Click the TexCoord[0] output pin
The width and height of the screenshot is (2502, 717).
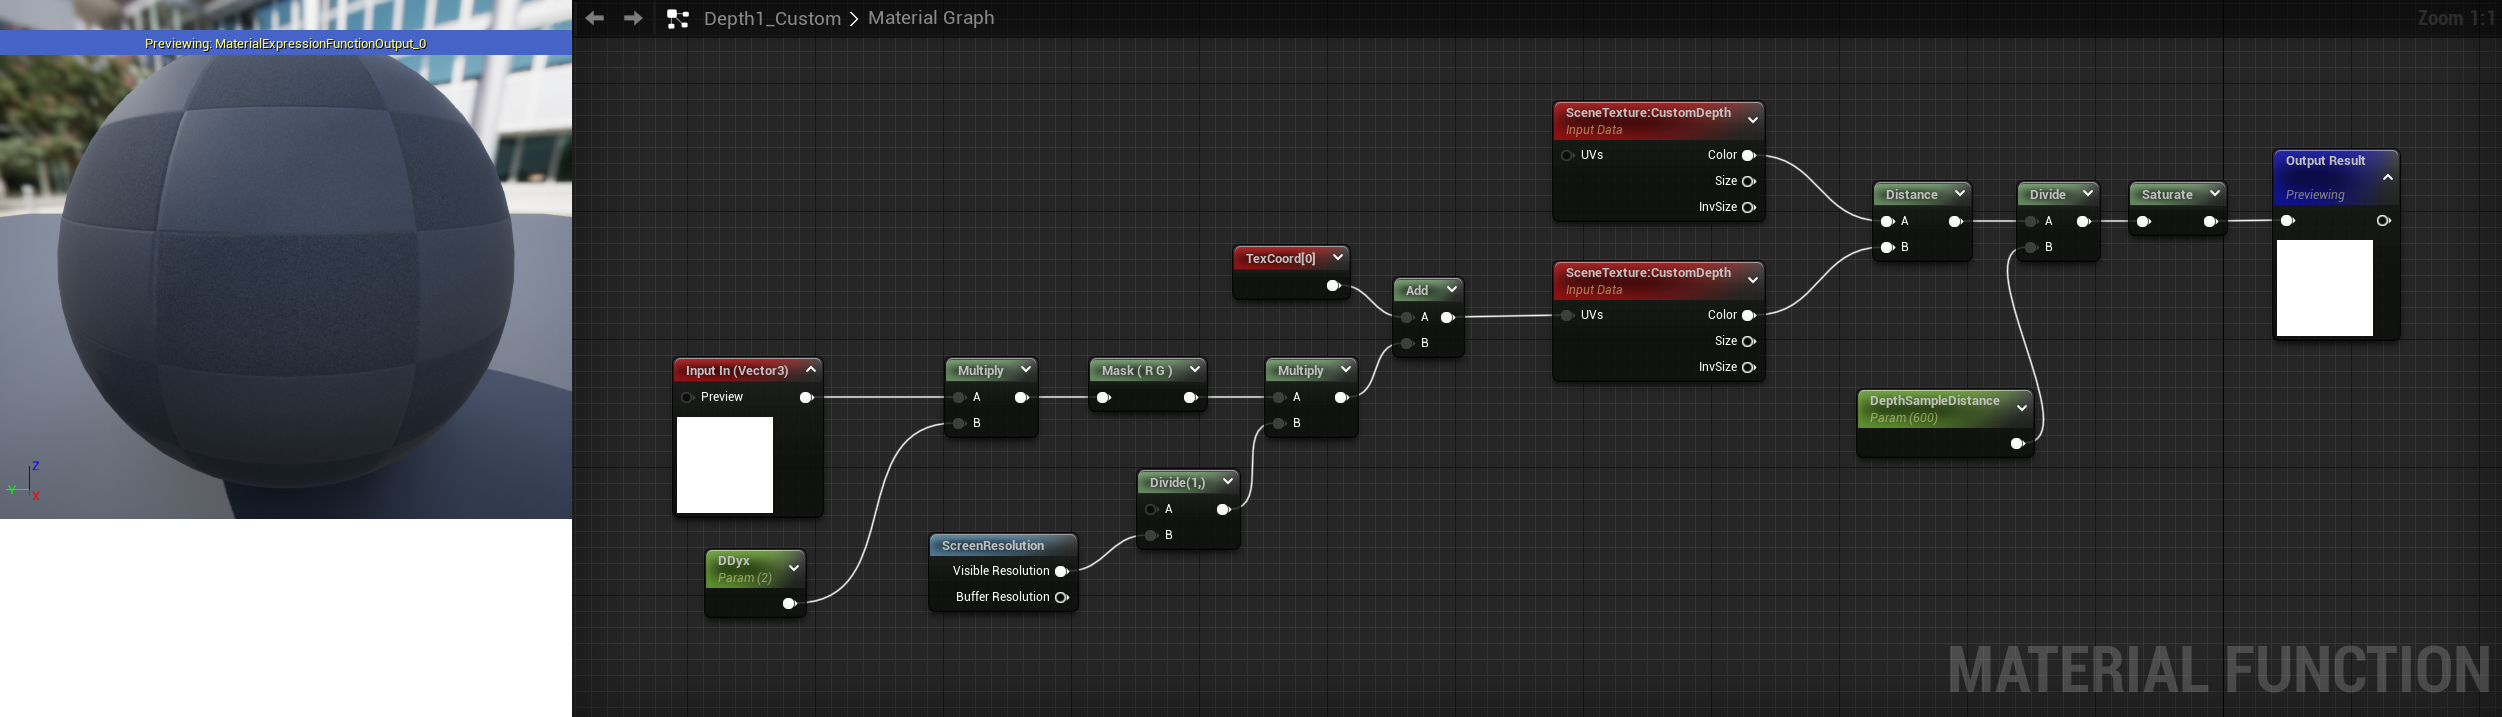coord(1333,286)
